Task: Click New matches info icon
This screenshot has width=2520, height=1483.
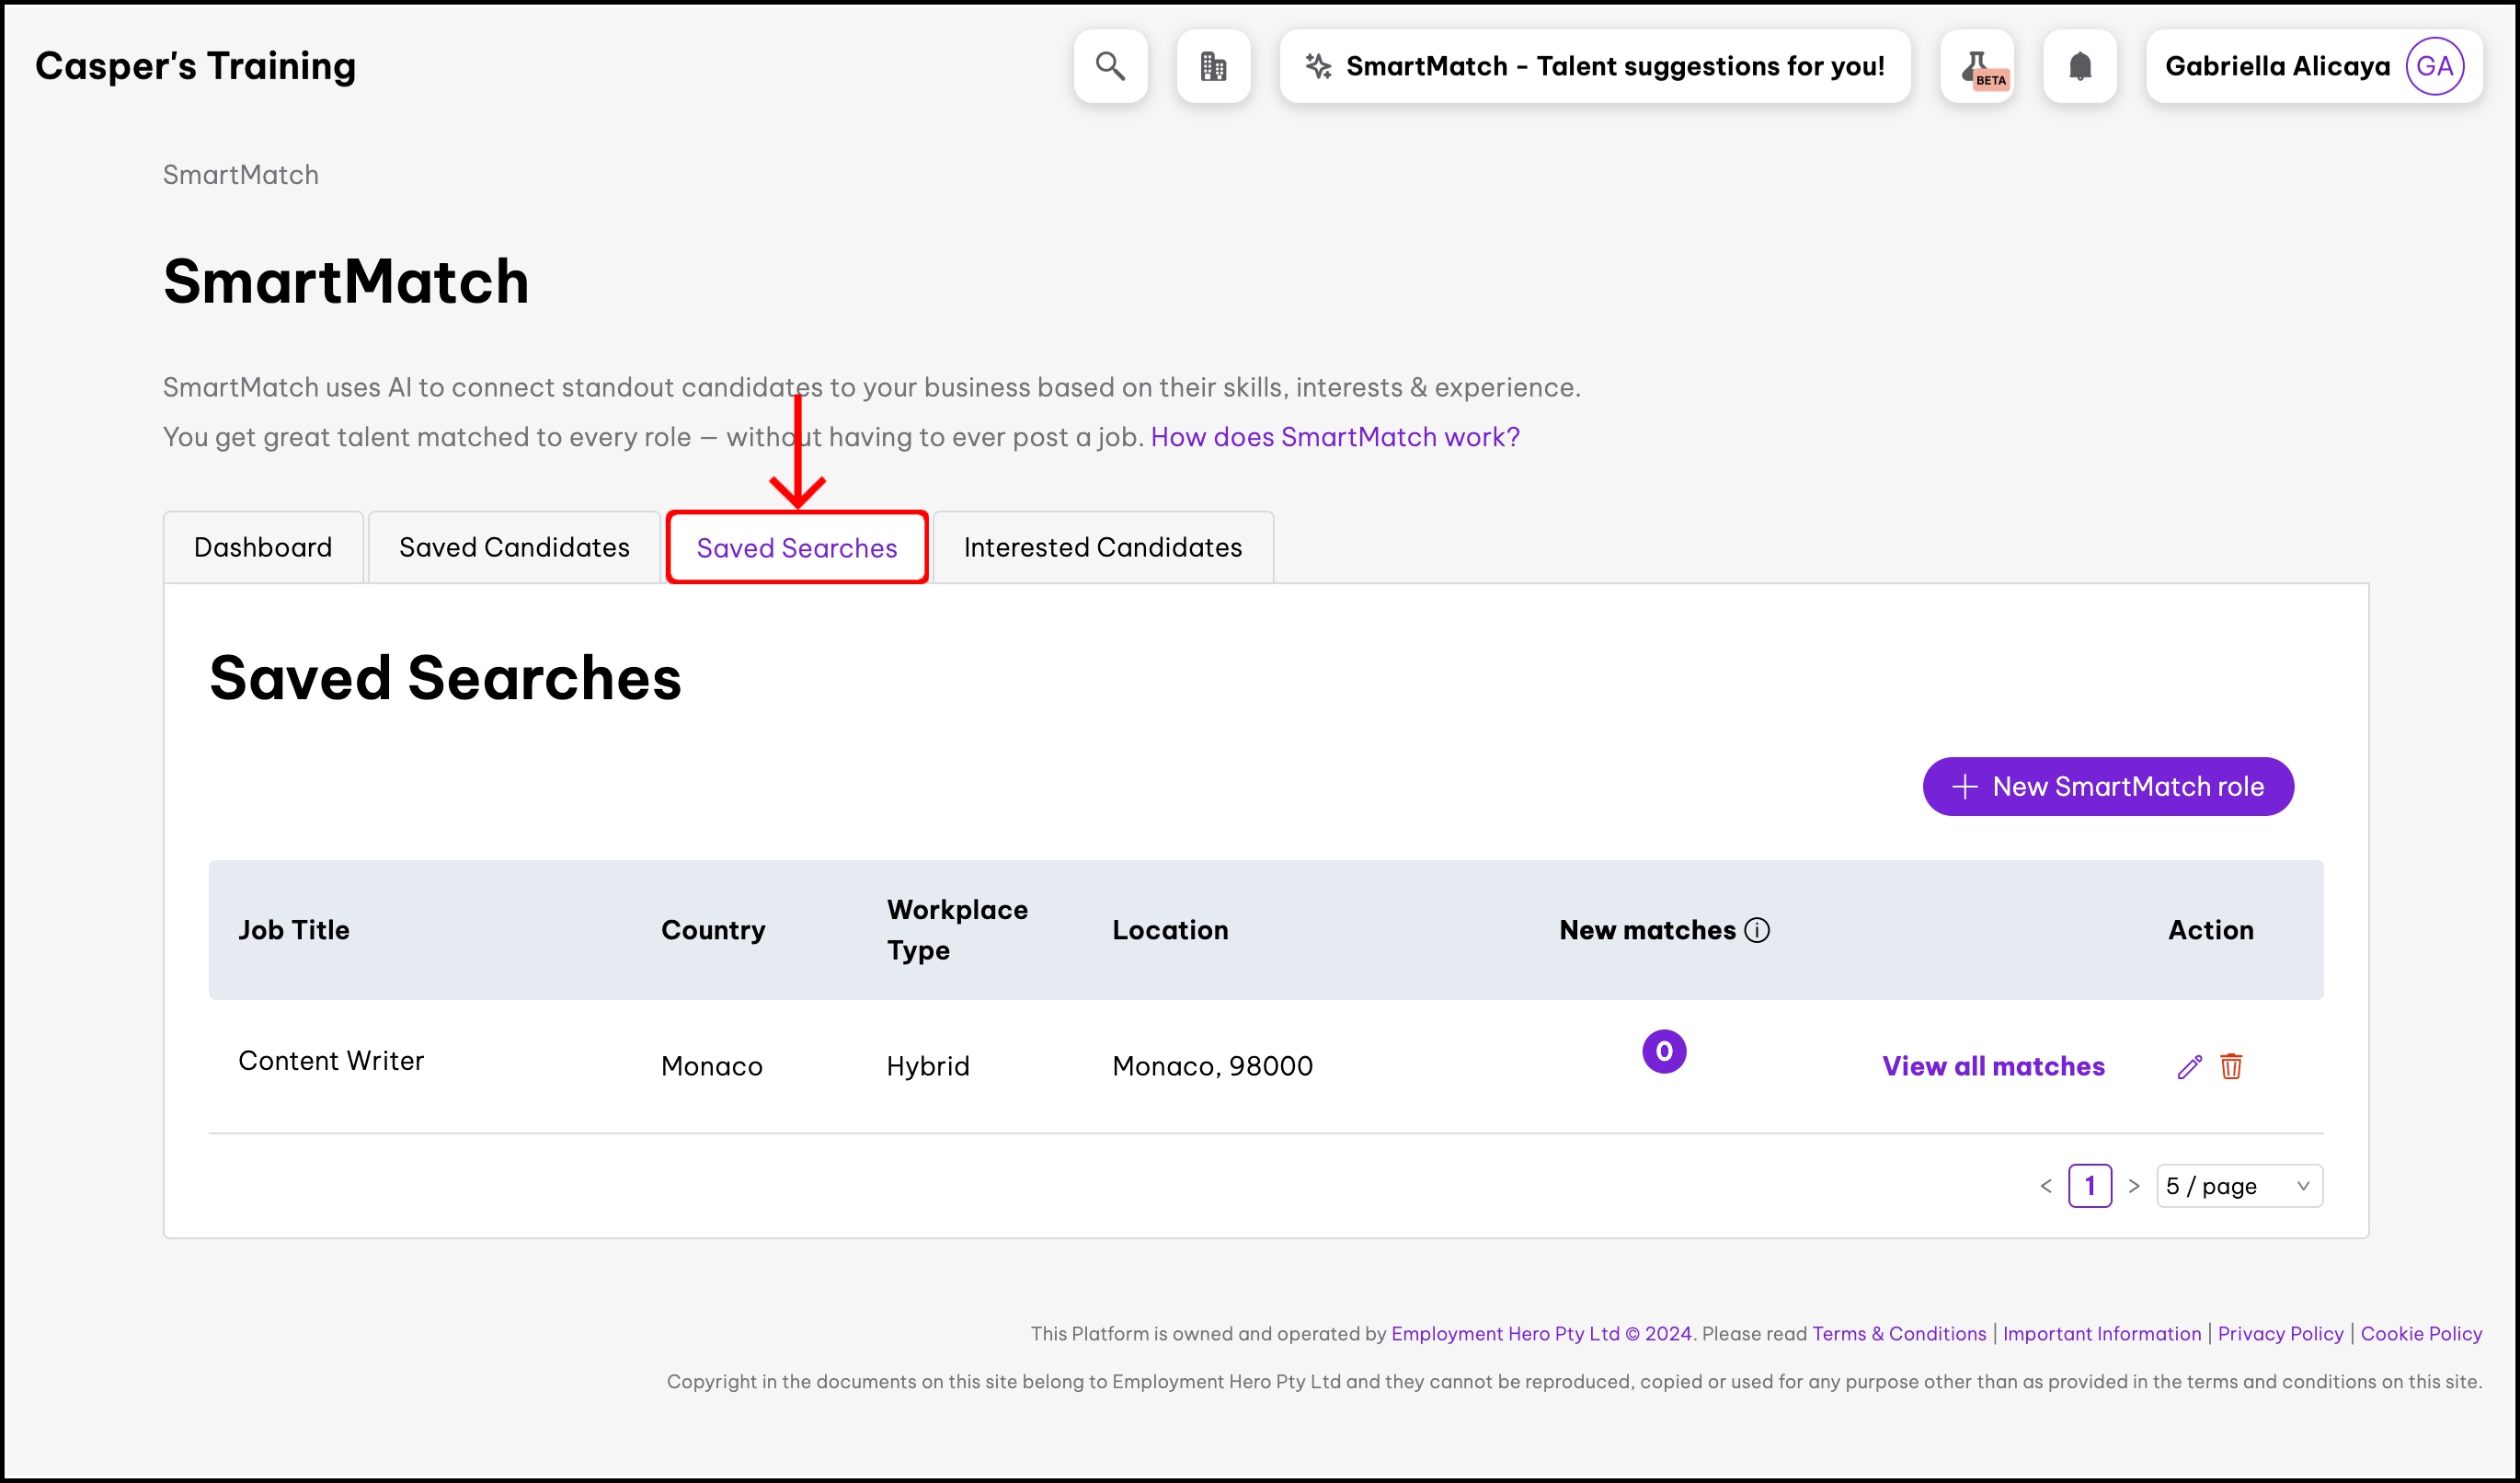Action: (1757, 930)
